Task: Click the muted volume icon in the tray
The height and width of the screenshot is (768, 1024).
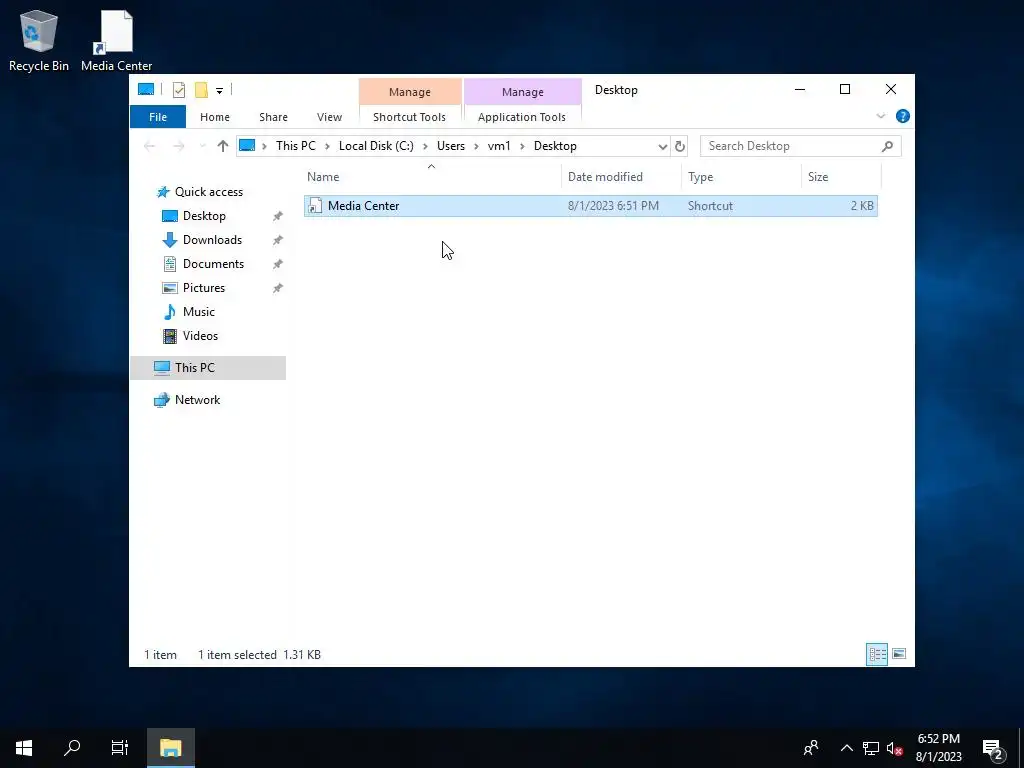Action: 895,748
